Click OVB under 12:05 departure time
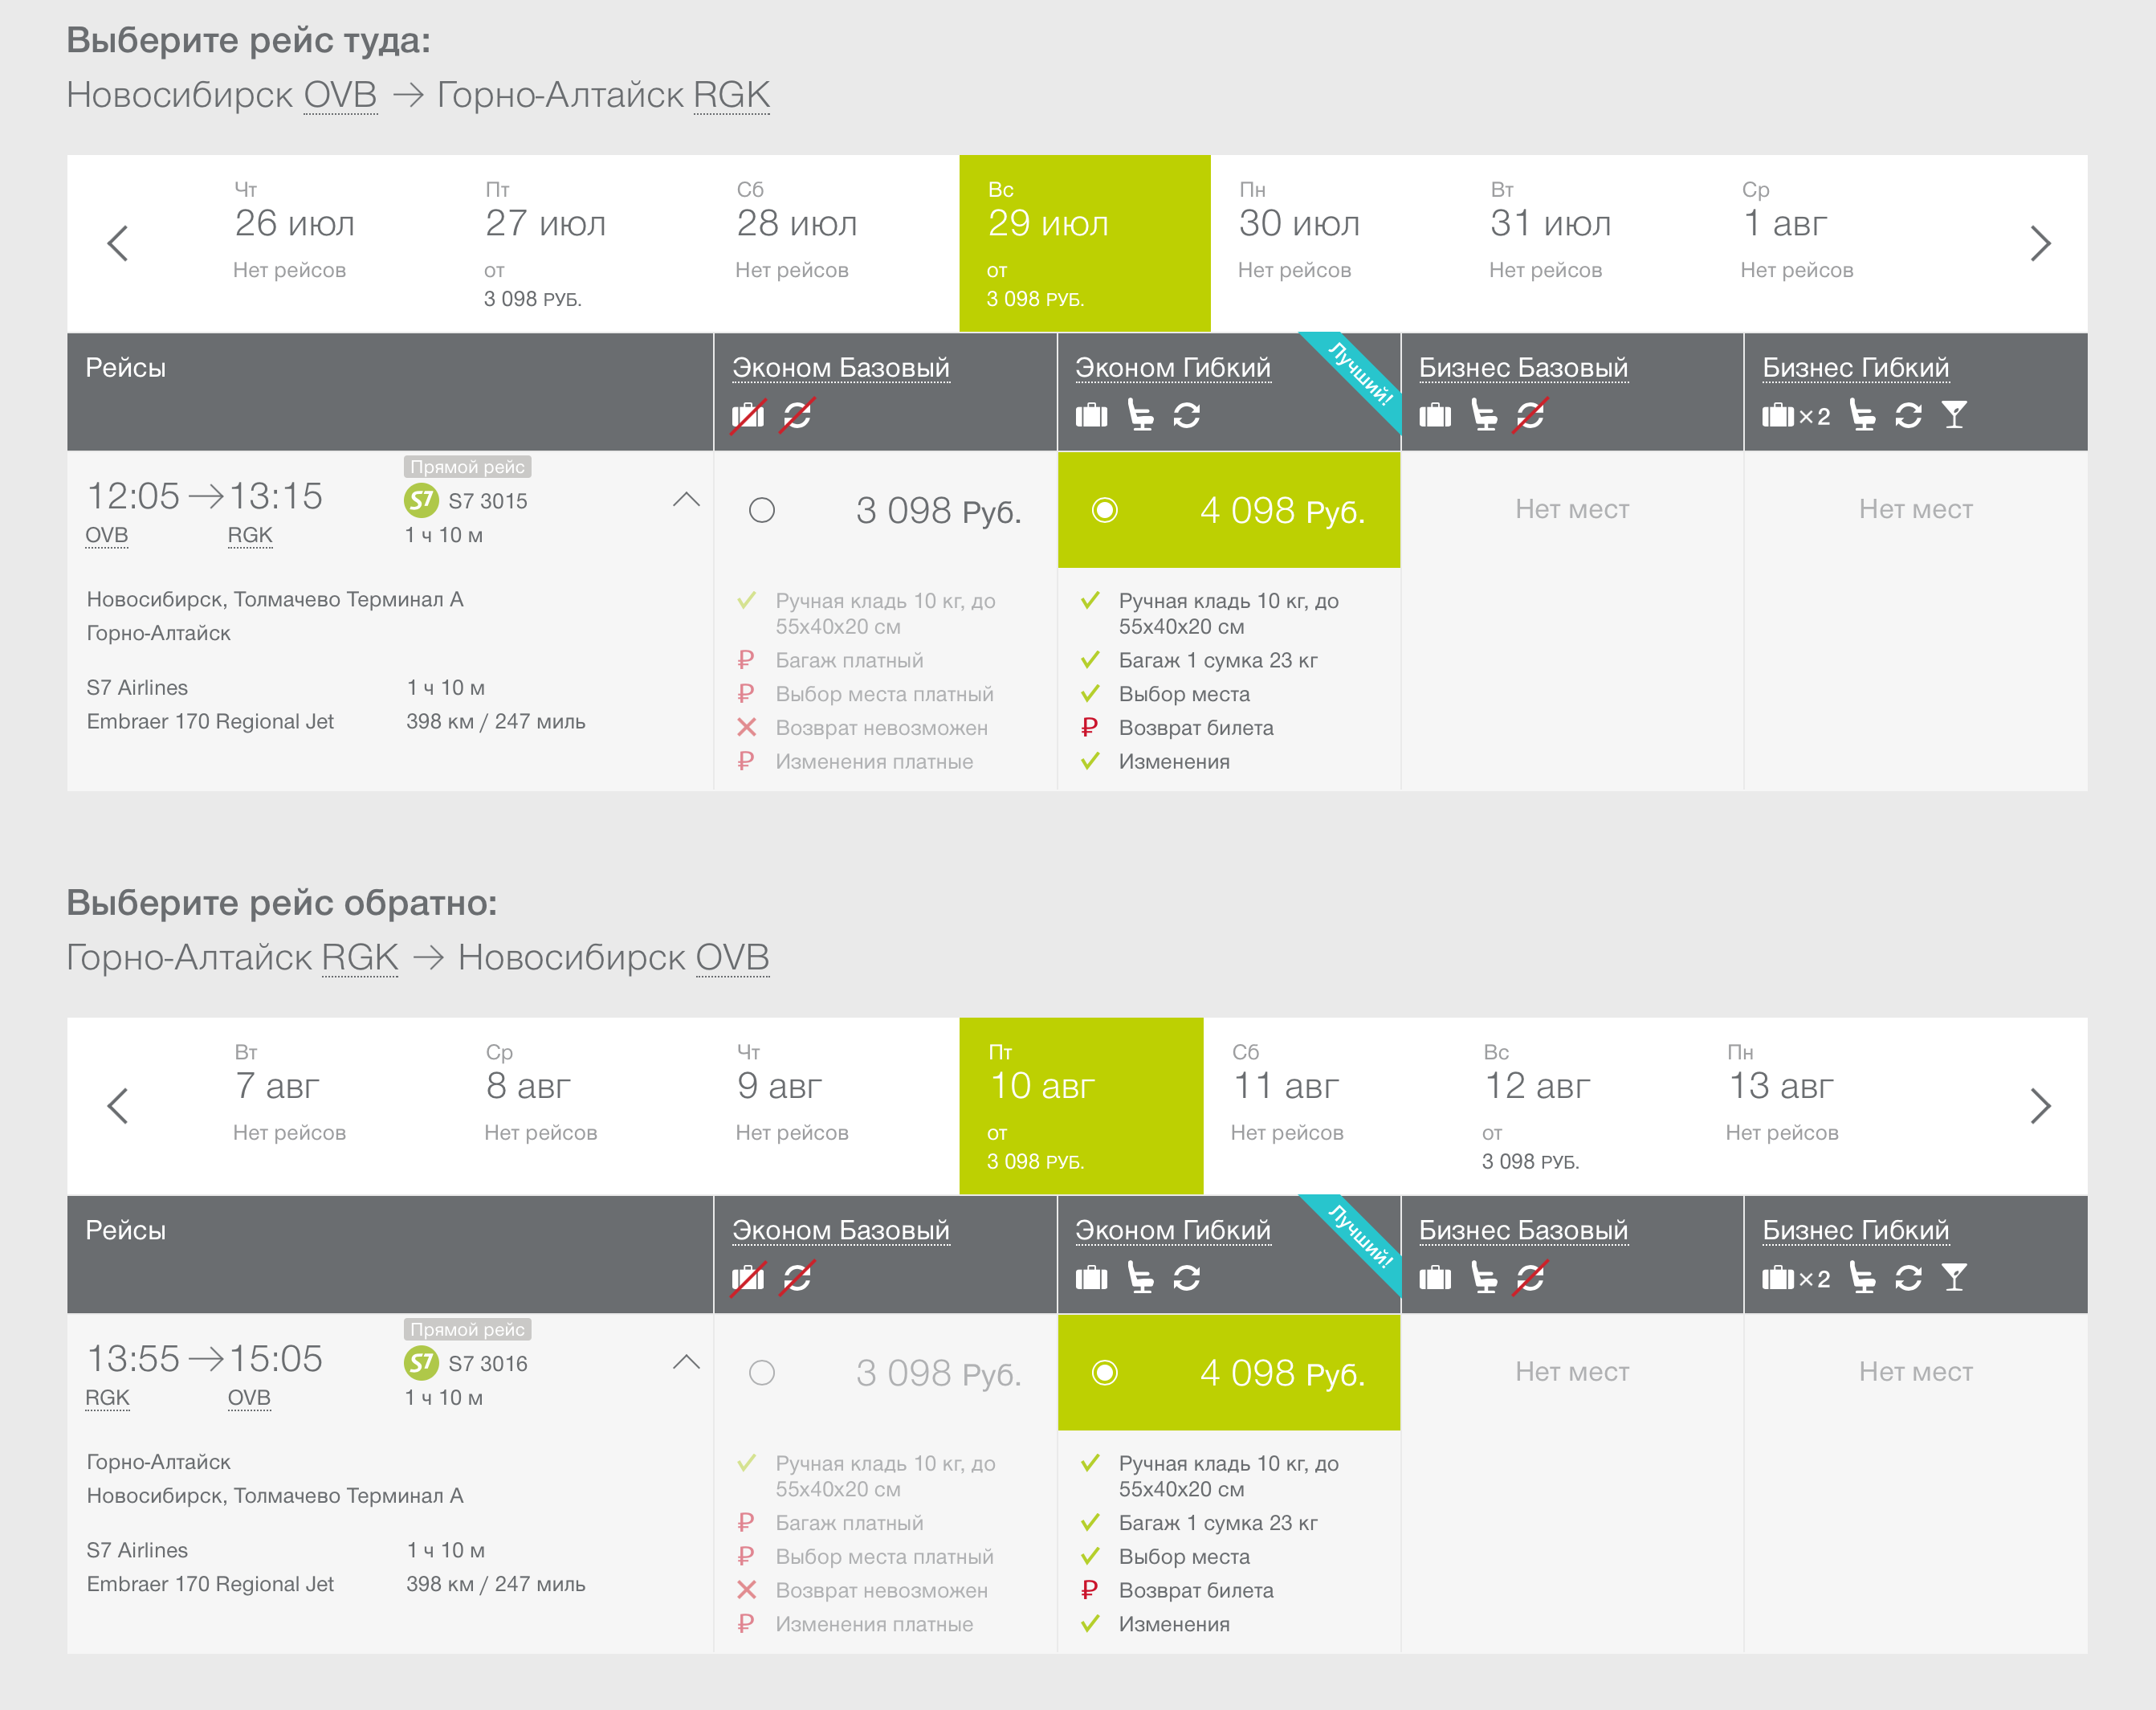Viewport: 2156px width, 1710px height. point(107,535)
